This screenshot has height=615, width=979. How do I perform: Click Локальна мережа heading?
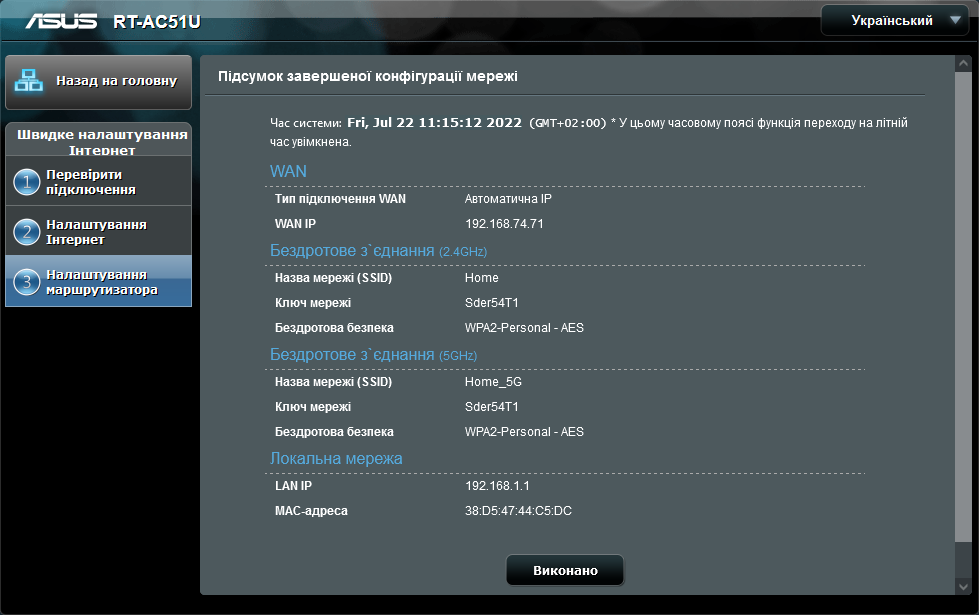[336, 458]
